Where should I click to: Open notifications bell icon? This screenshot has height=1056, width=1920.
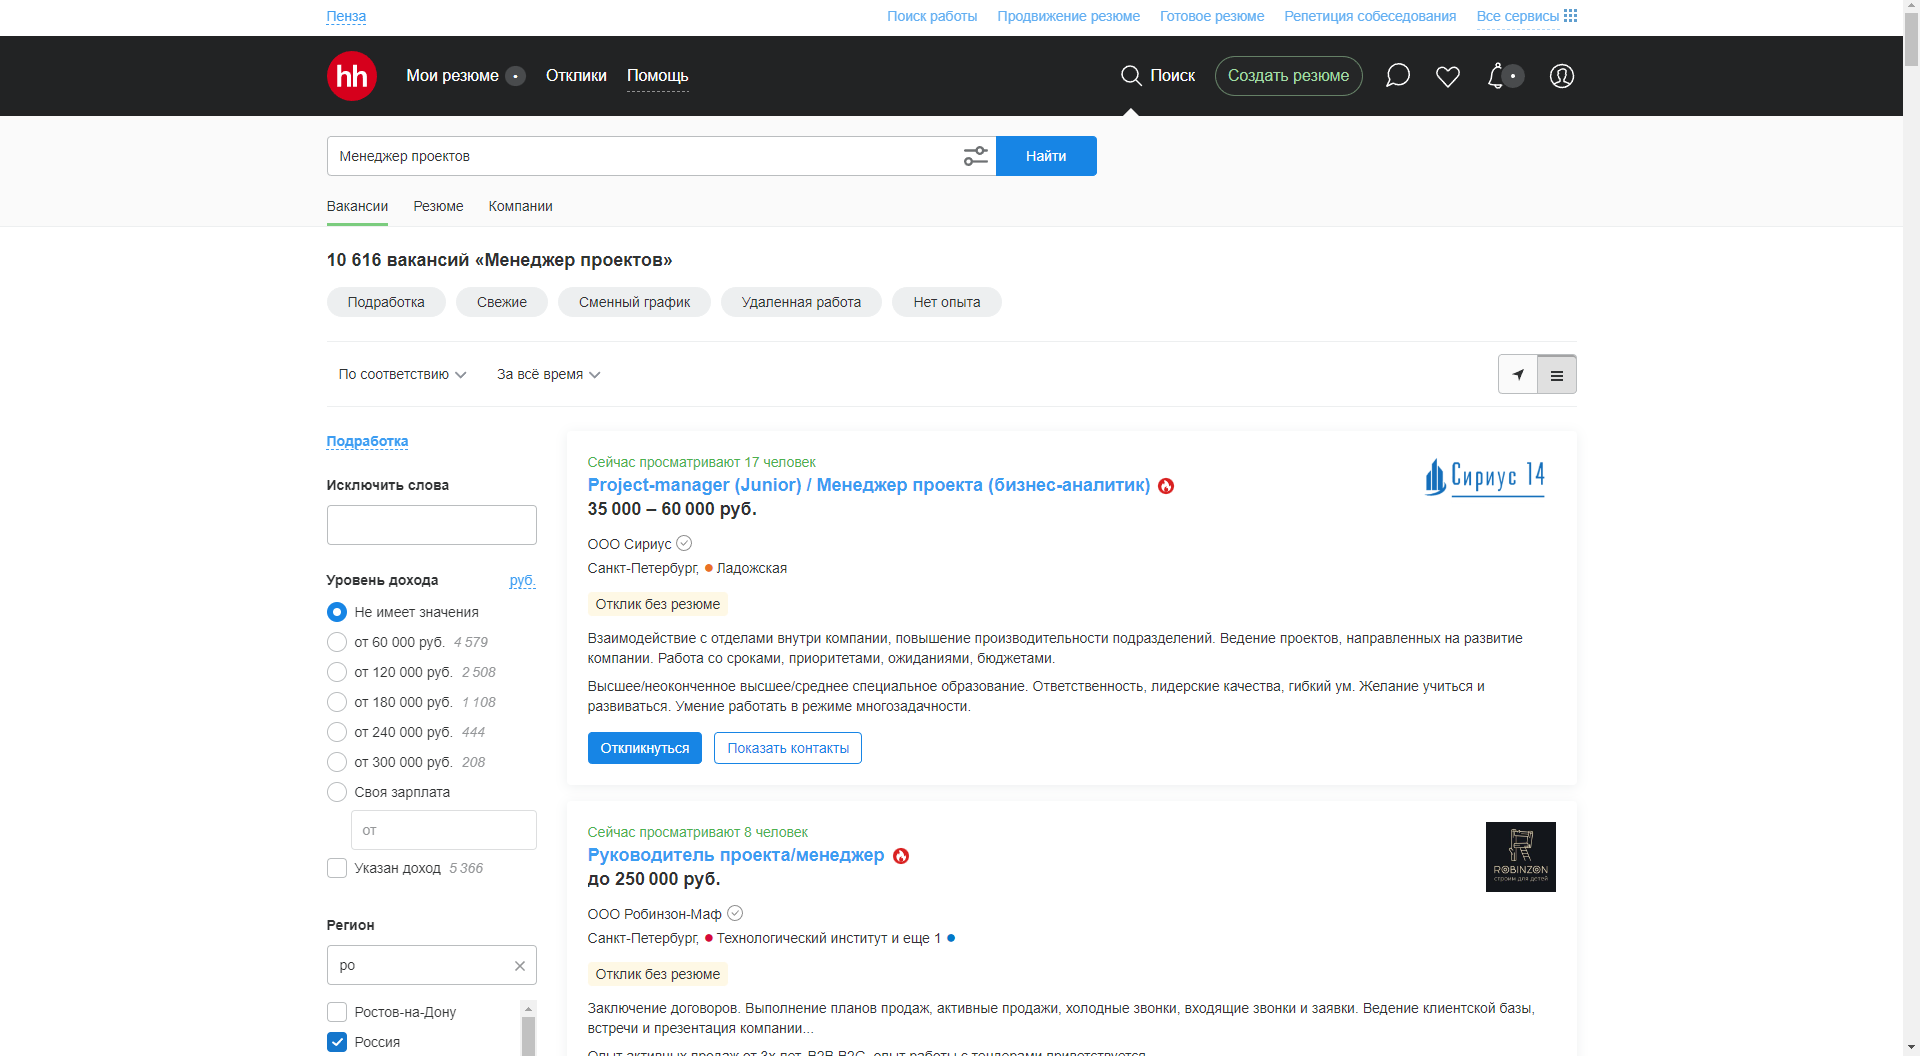coord(1496,76)
